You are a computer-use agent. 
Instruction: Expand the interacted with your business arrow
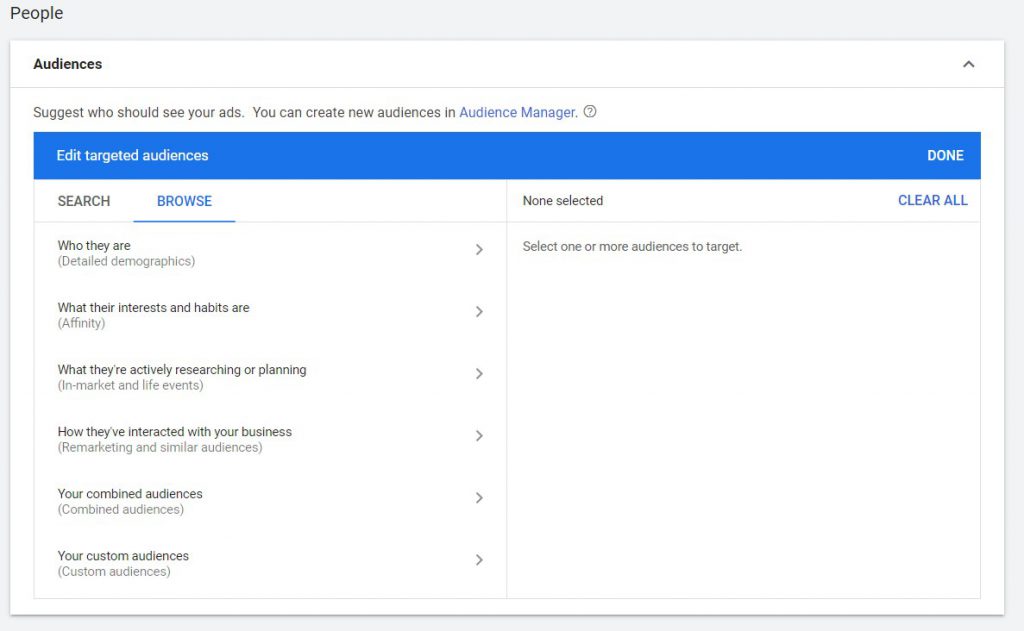(x=479, y=436)
